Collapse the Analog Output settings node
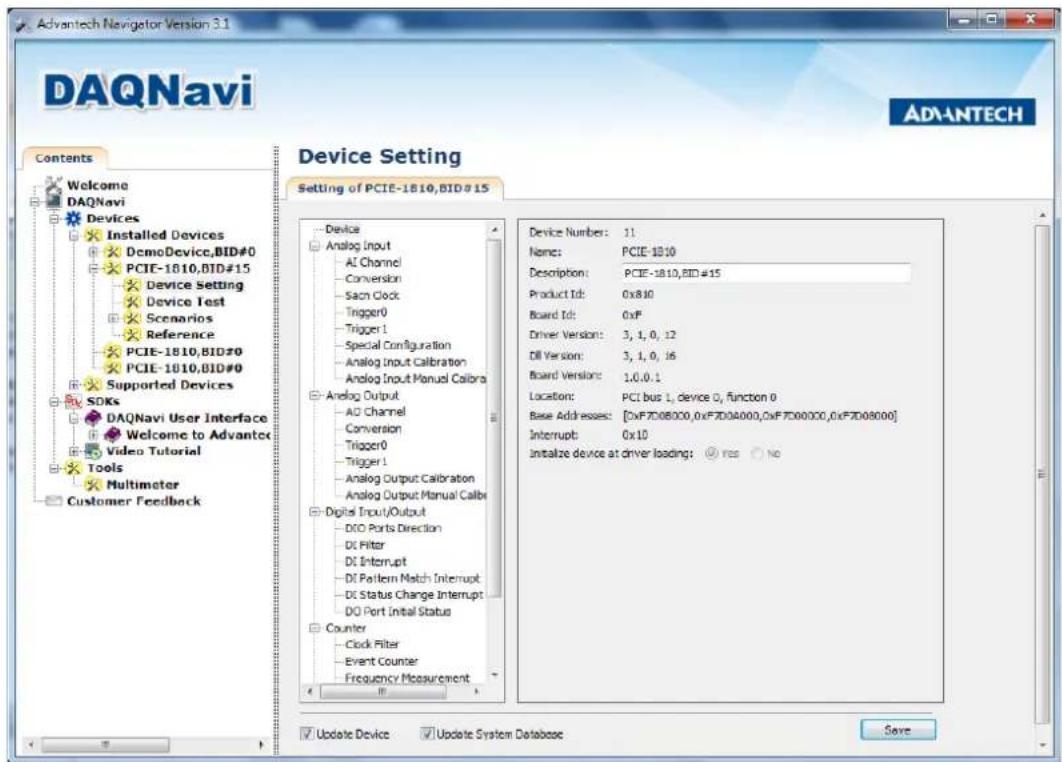This screenshot has width=1062, height=762. click(x=315, y=395)
